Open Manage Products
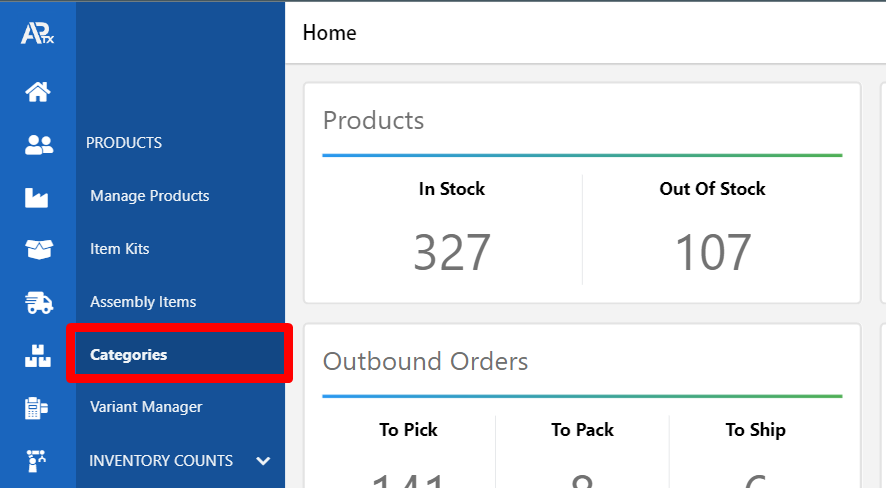The width and height of the screenshot is (886, 488). pos(150,196)
